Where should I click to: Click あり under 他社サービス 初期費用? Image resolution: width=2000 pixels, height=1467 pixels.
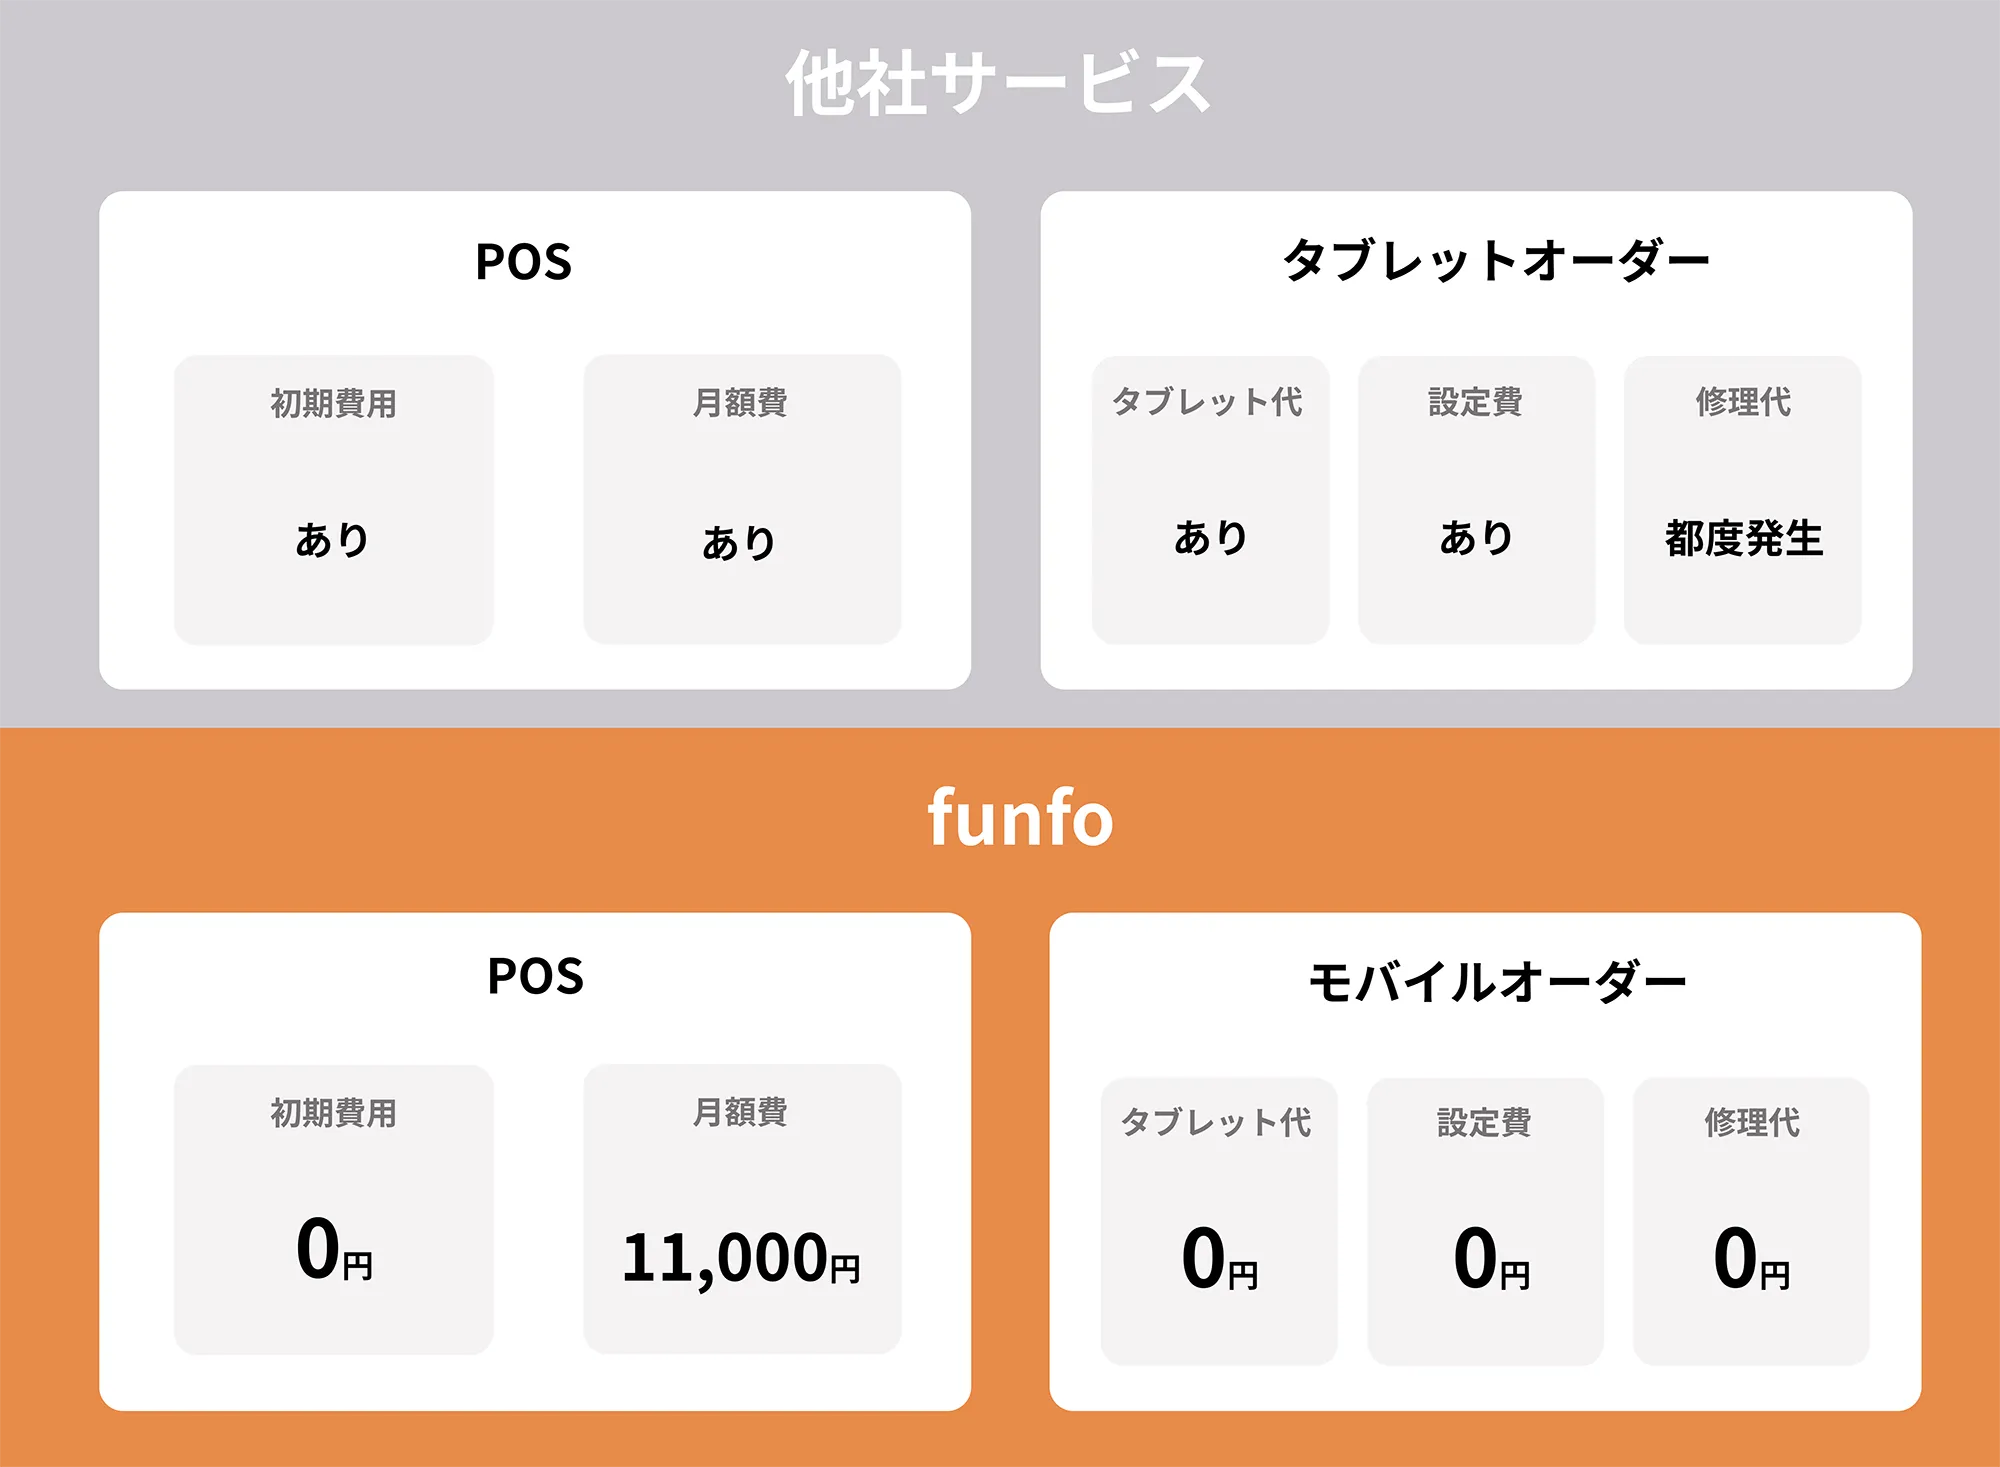333,540
